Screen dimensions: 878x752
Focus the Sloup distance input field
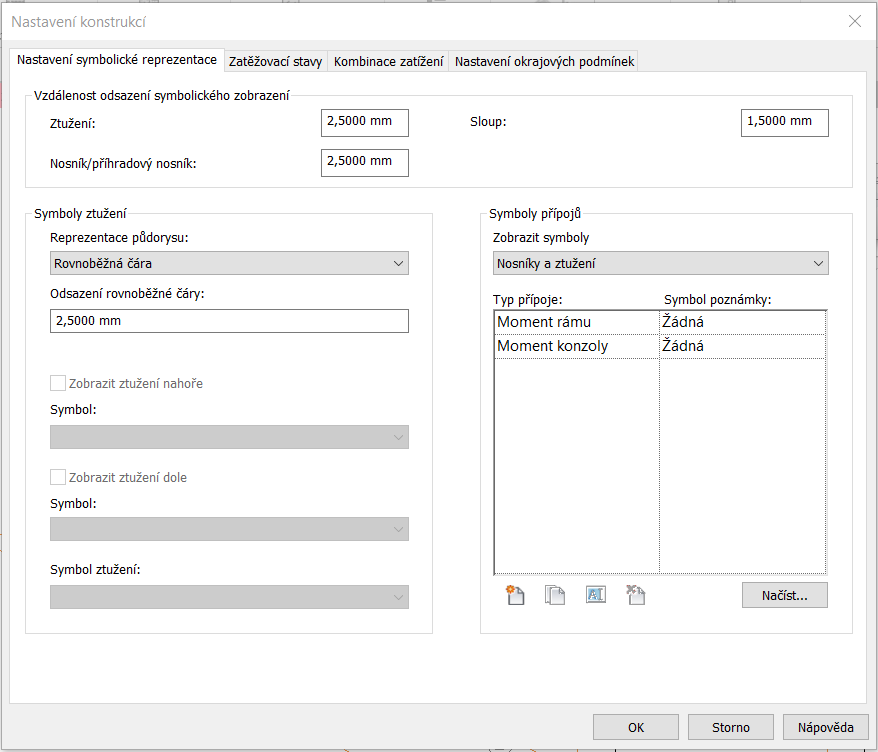pyautogui.click(x=784, y=123)
